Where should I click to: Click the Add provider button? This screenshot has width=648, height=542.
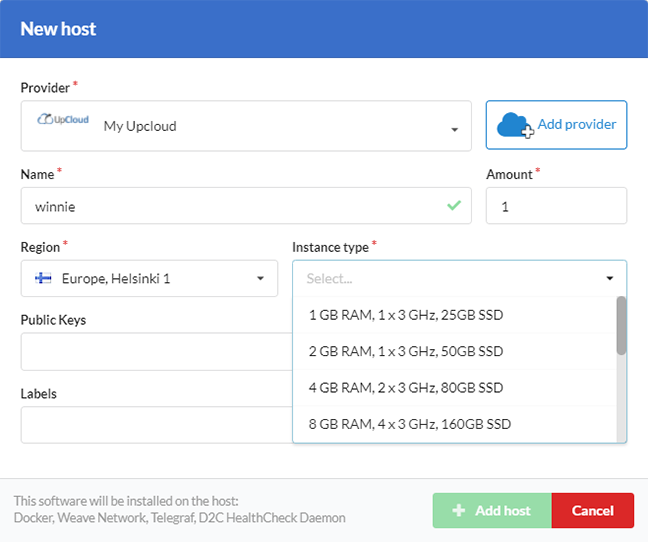point(556,125)
